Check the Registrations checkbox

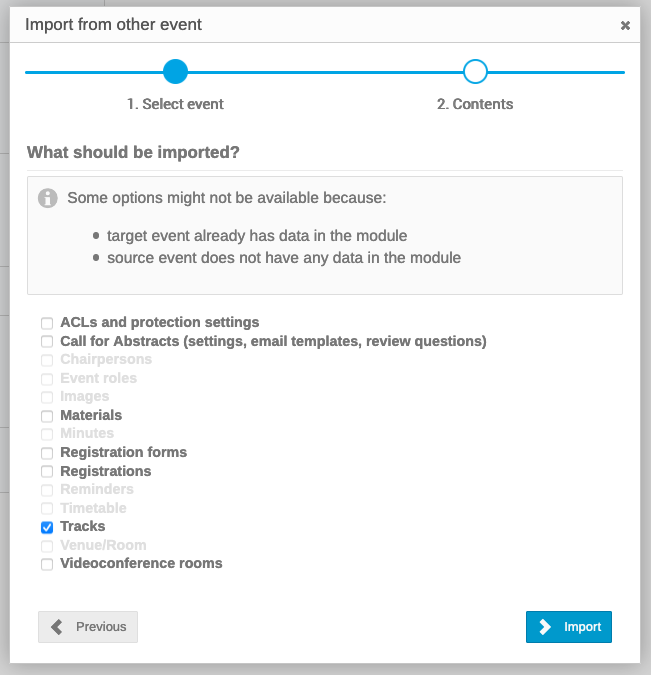[47, 471]
